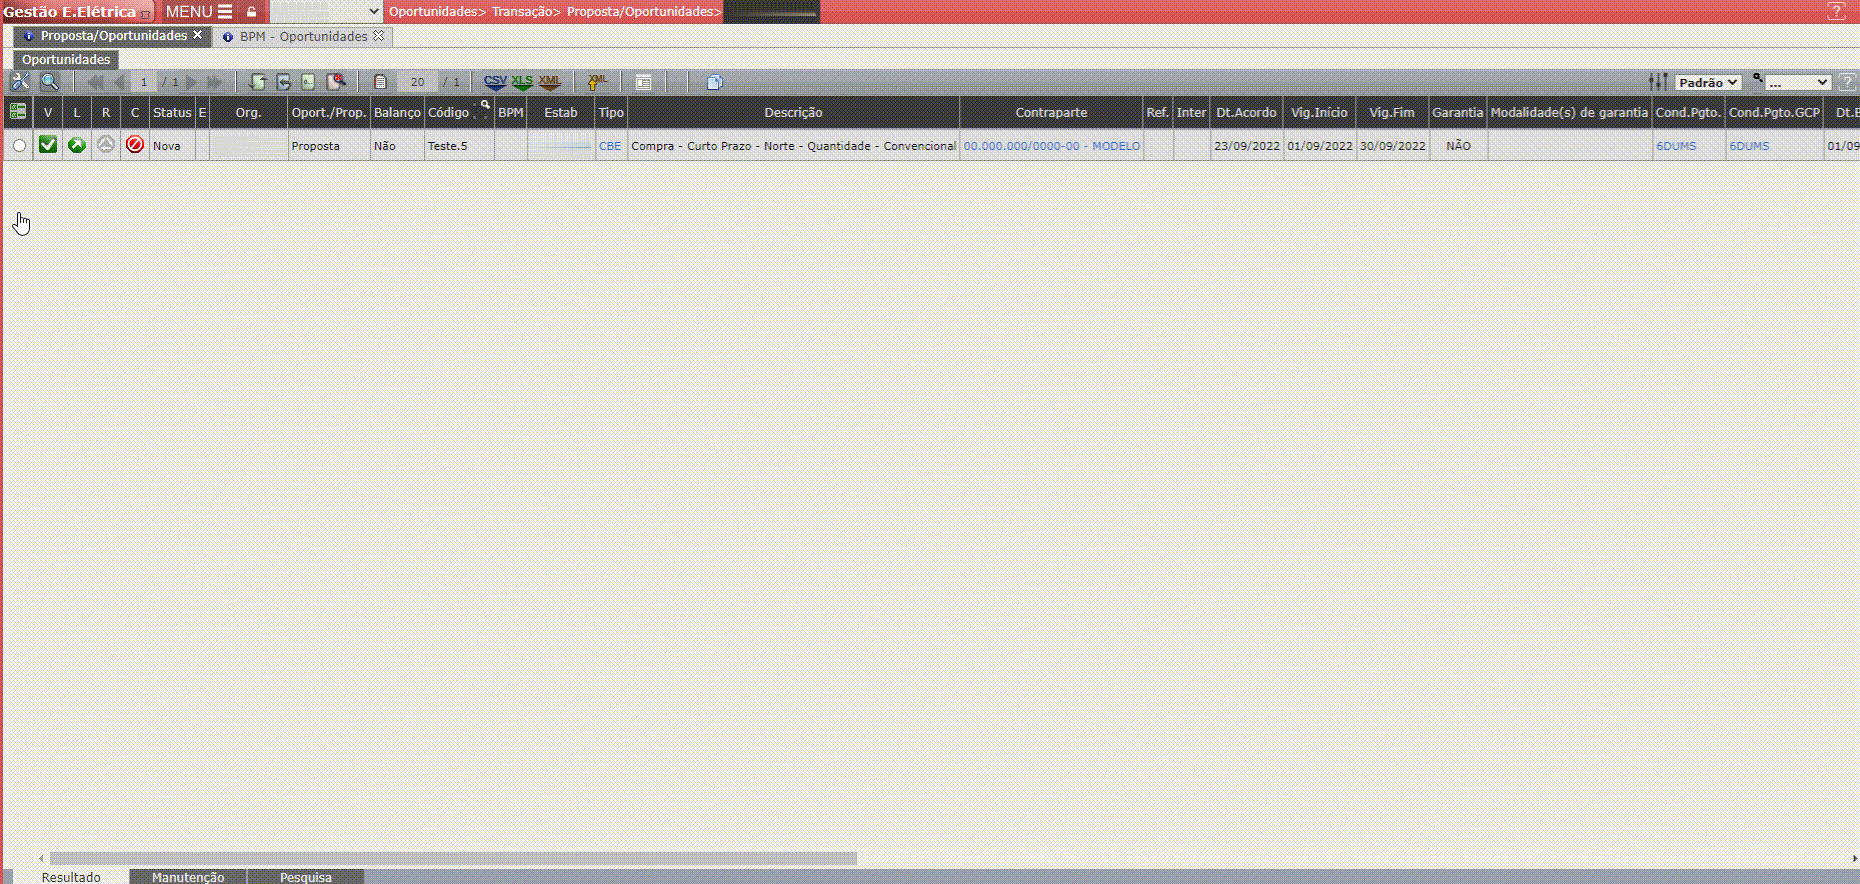Viewport: 1860px width, 884px height.
Task: Open the dropdown next to the lock icon
Action: point(326,12)
